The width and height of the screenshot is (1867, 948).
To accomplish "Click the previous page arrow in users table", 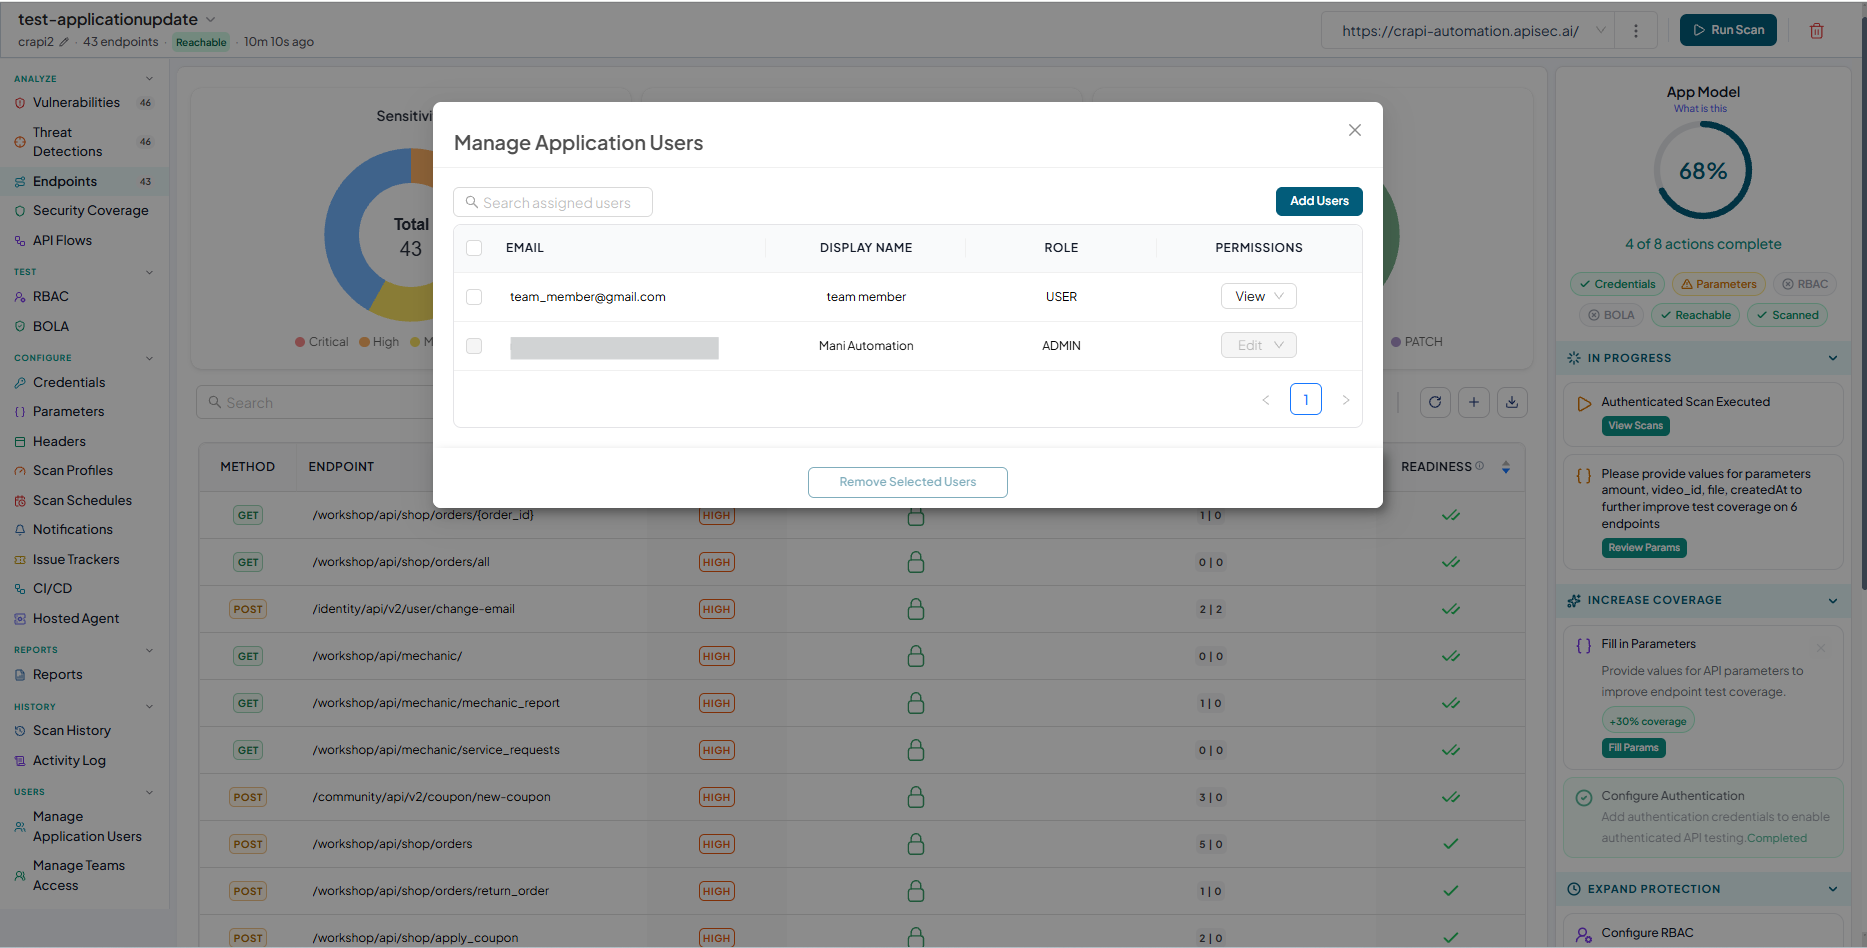I will (1266, 400).
